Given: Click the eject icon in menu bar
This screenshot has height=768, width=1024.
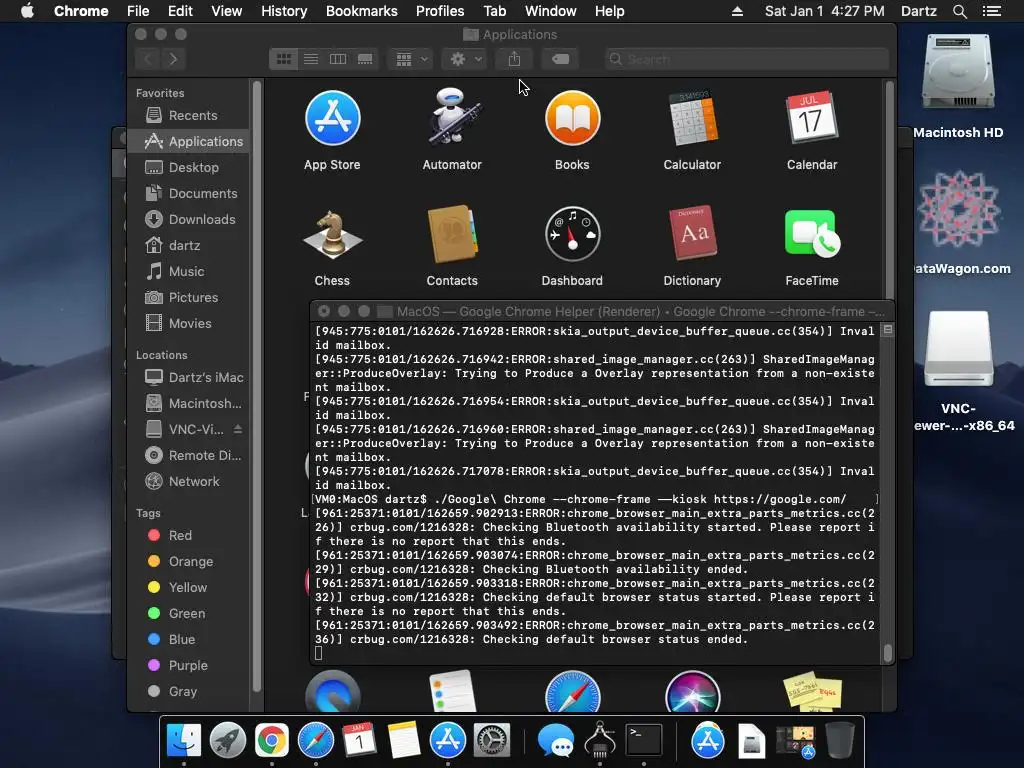Looking at the screenshot, I should click(737, 11).
